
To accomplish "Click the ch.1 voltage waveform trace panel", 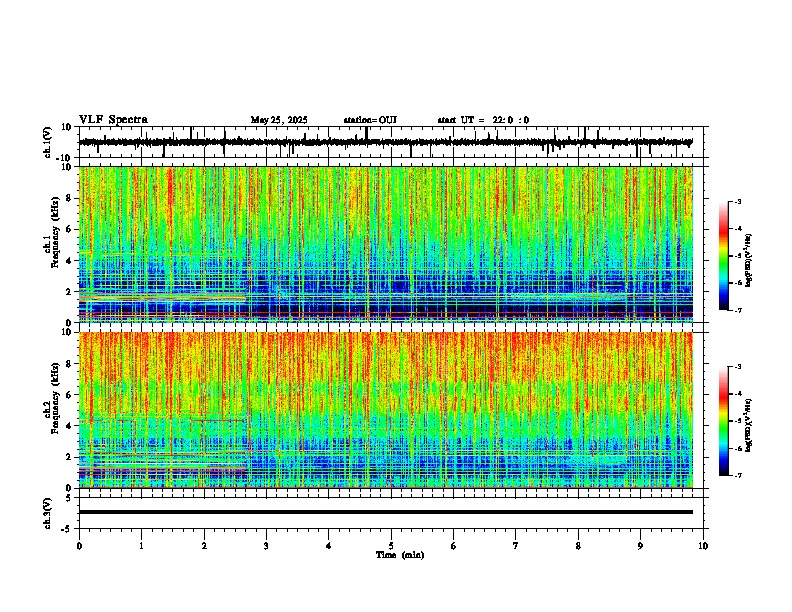I will (393, 142).
